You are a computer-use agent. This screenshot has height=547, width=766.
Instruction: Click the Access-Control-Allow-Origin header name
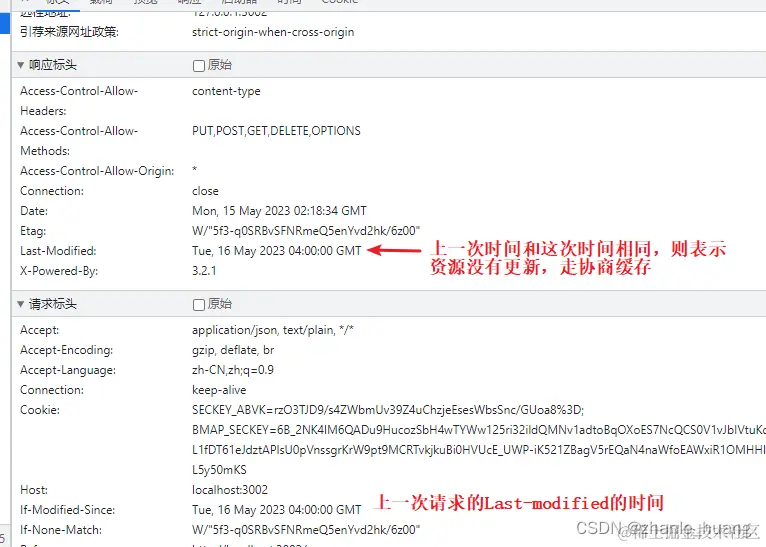[97, 171]
